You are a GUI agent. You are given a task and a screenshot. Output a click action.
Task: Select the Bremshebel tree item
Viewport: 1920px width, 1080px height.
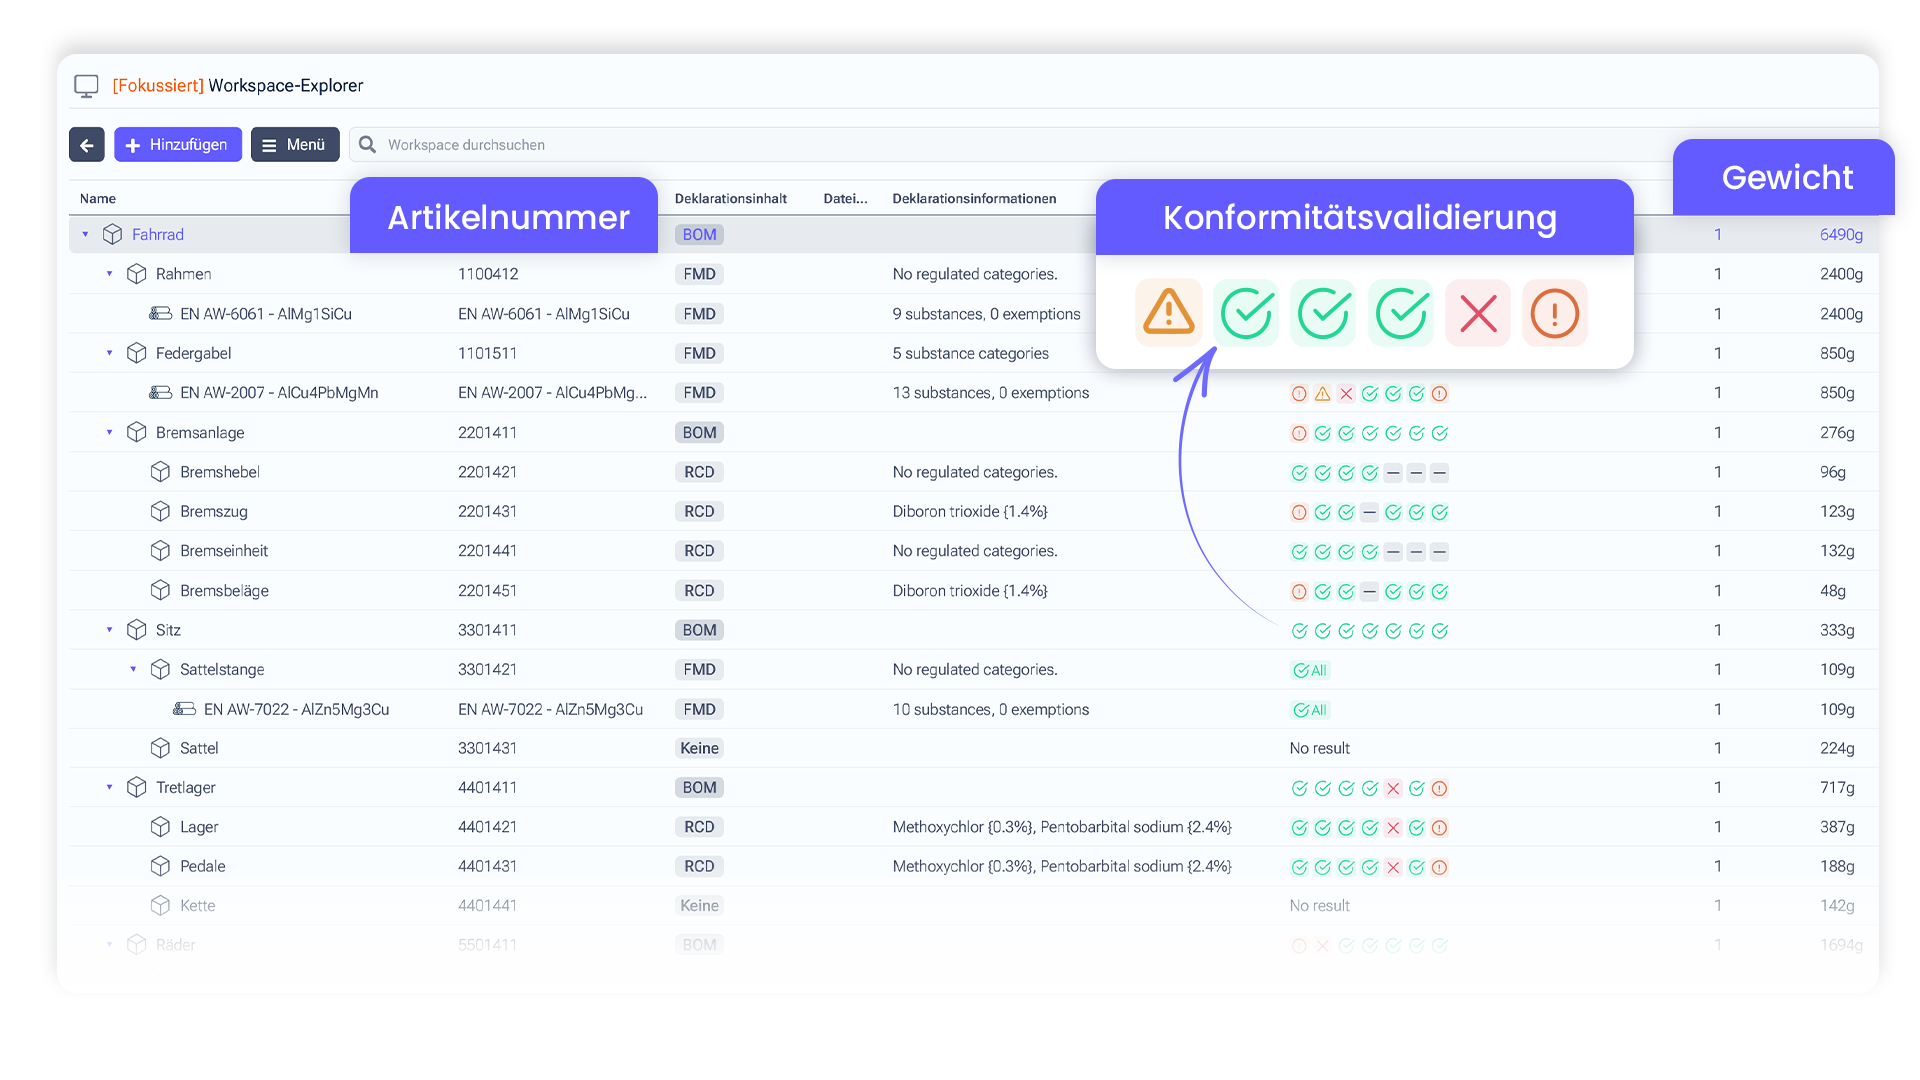pyautogui.click(x=220, y=472)
